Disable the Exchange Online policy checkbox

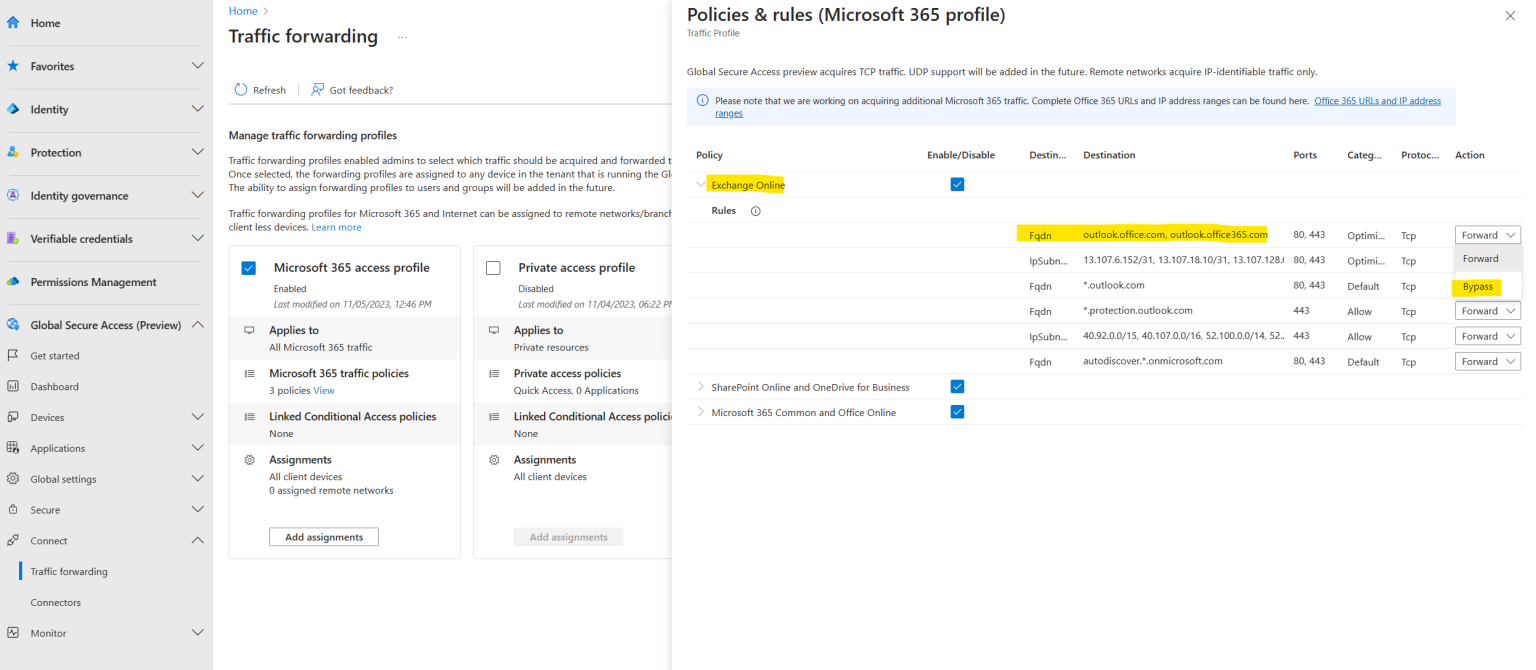pos(957,184)
